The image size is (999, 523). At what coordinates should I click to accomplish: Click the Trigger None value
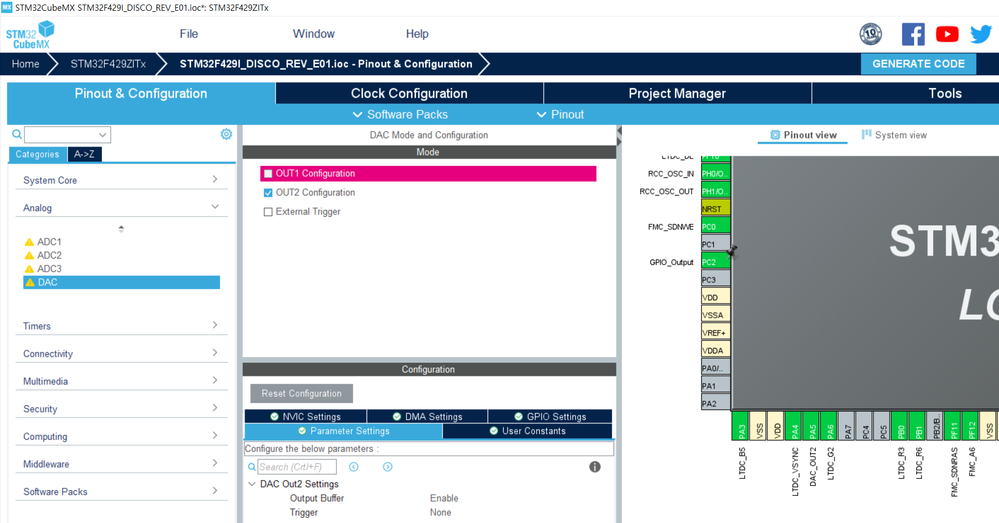(x=440, y=512)
